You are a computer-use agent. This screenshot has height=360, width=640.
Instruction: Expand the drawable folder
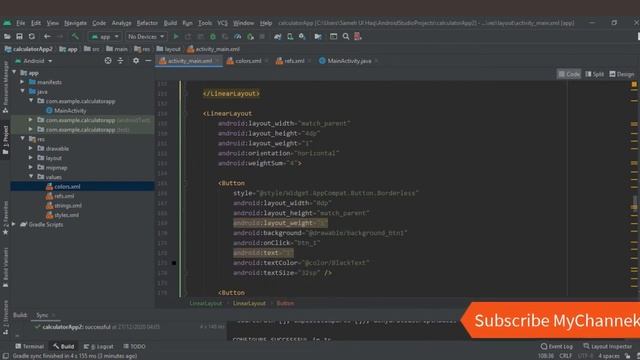point(31,148)
